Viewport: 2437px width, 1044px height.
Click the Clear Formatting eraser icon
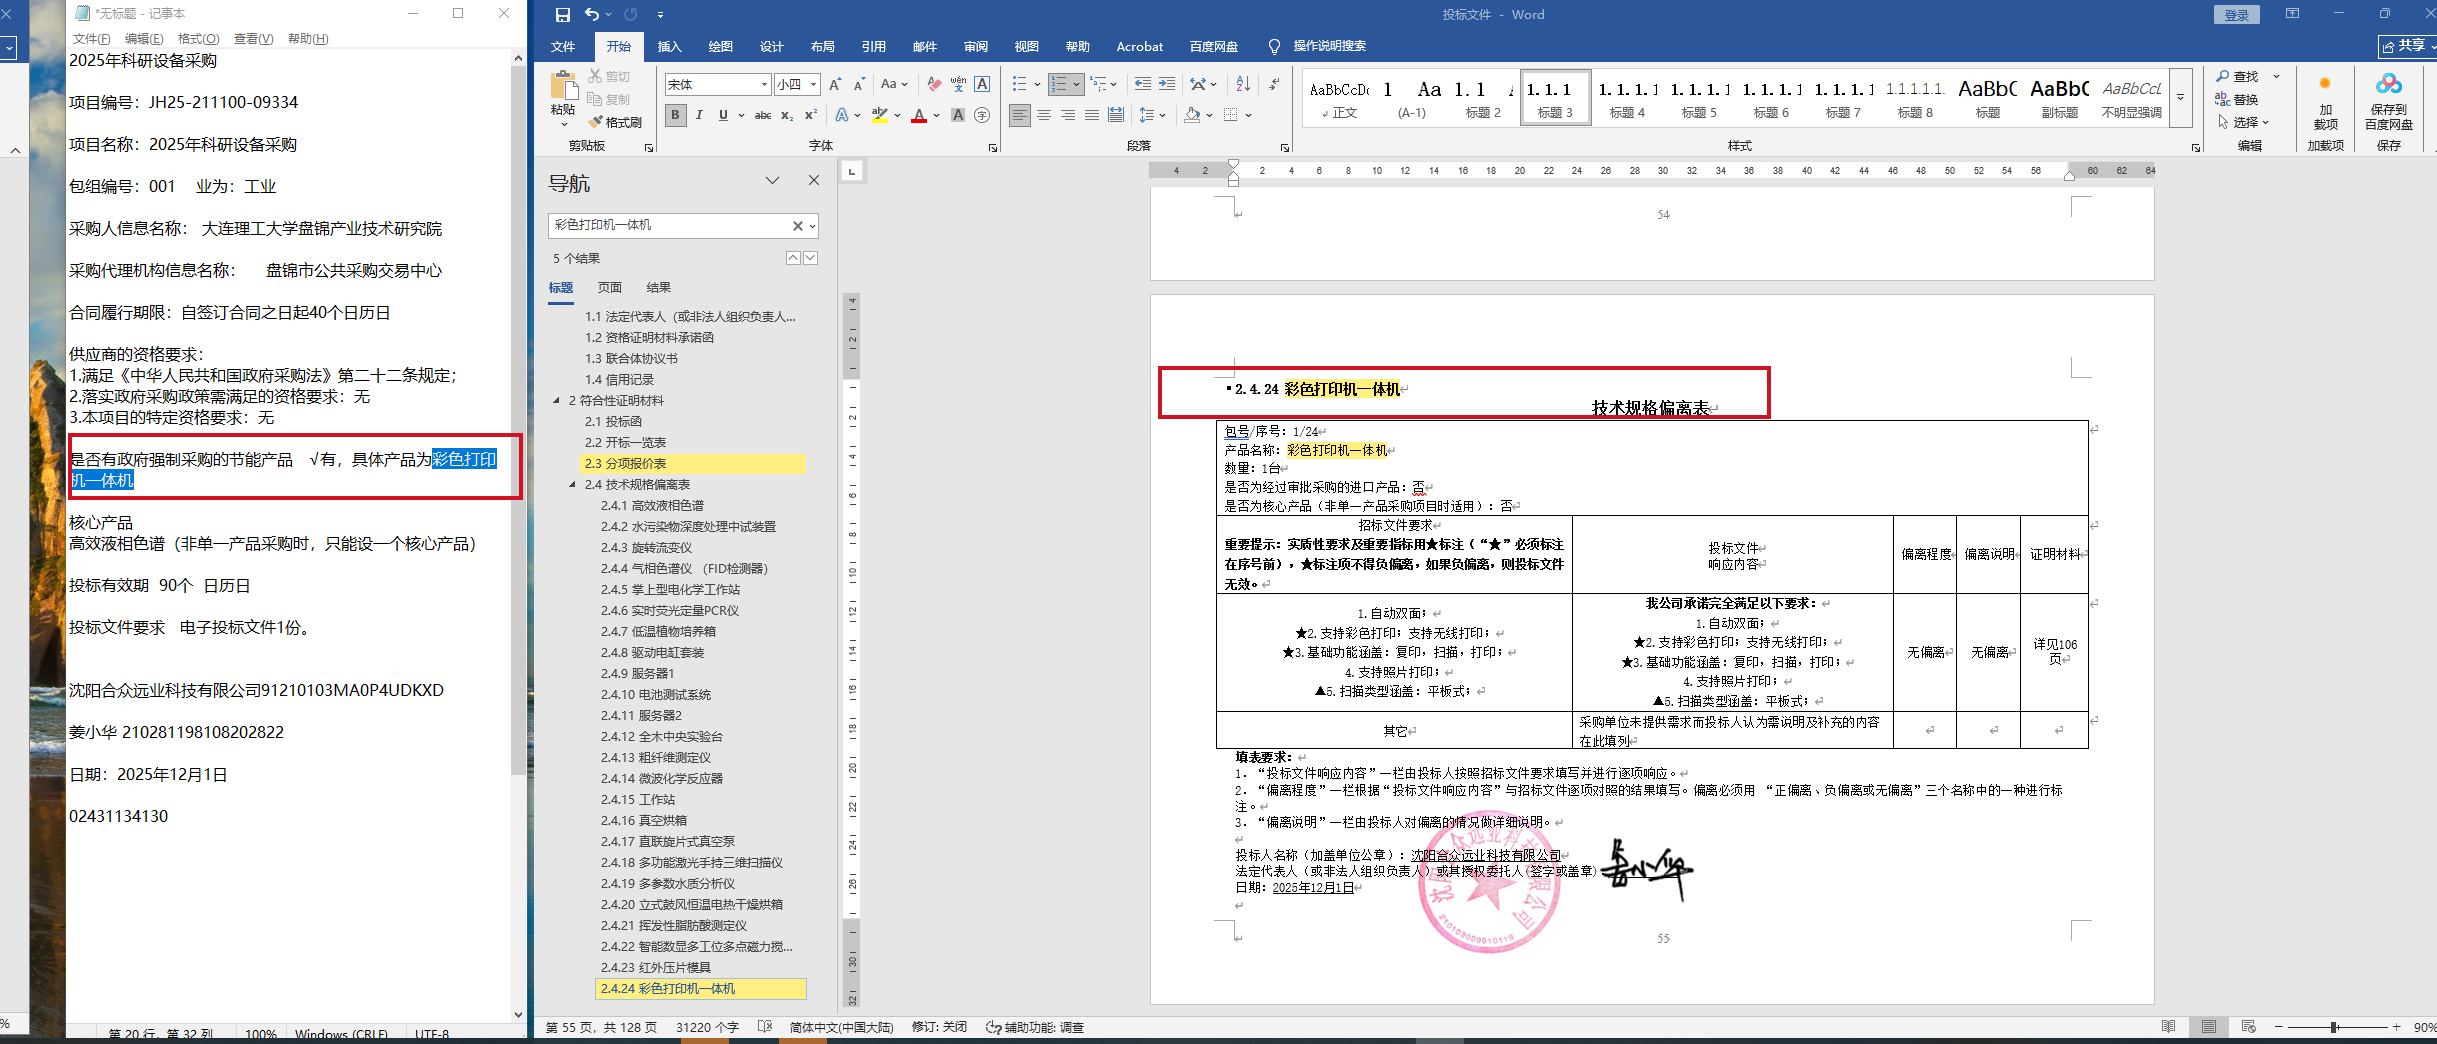pos(934,84)
